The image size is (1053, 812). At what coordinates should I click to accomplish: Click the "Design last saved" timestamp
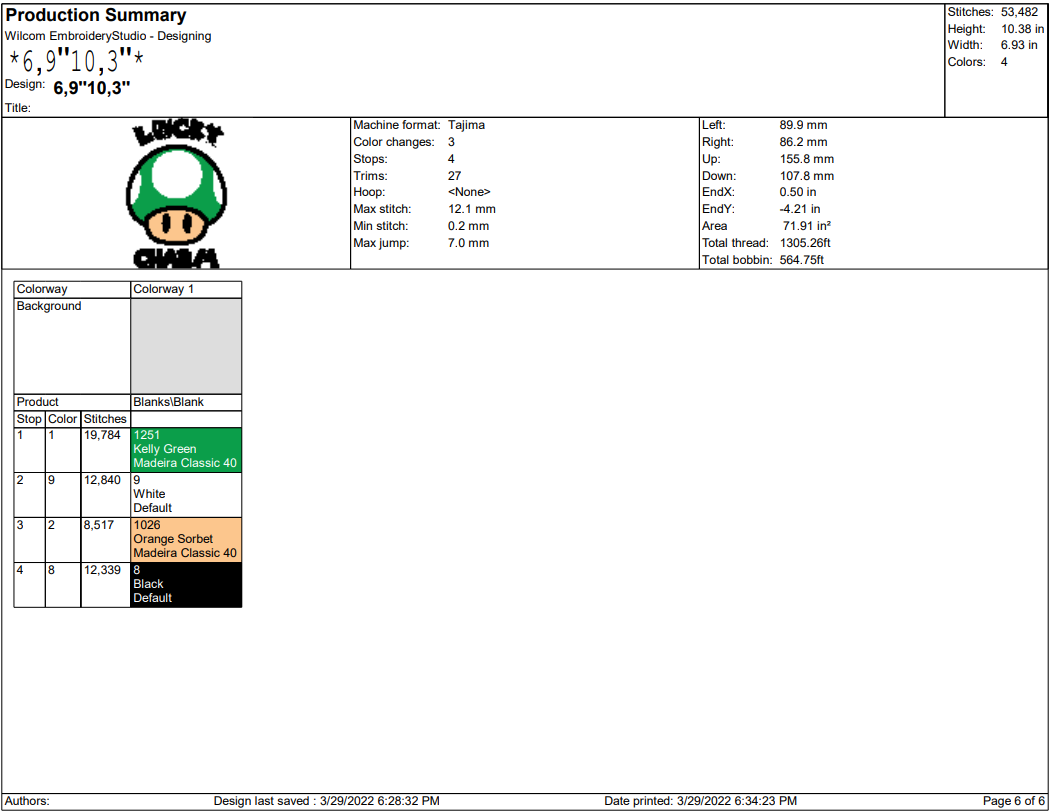(x=327, y=801)
